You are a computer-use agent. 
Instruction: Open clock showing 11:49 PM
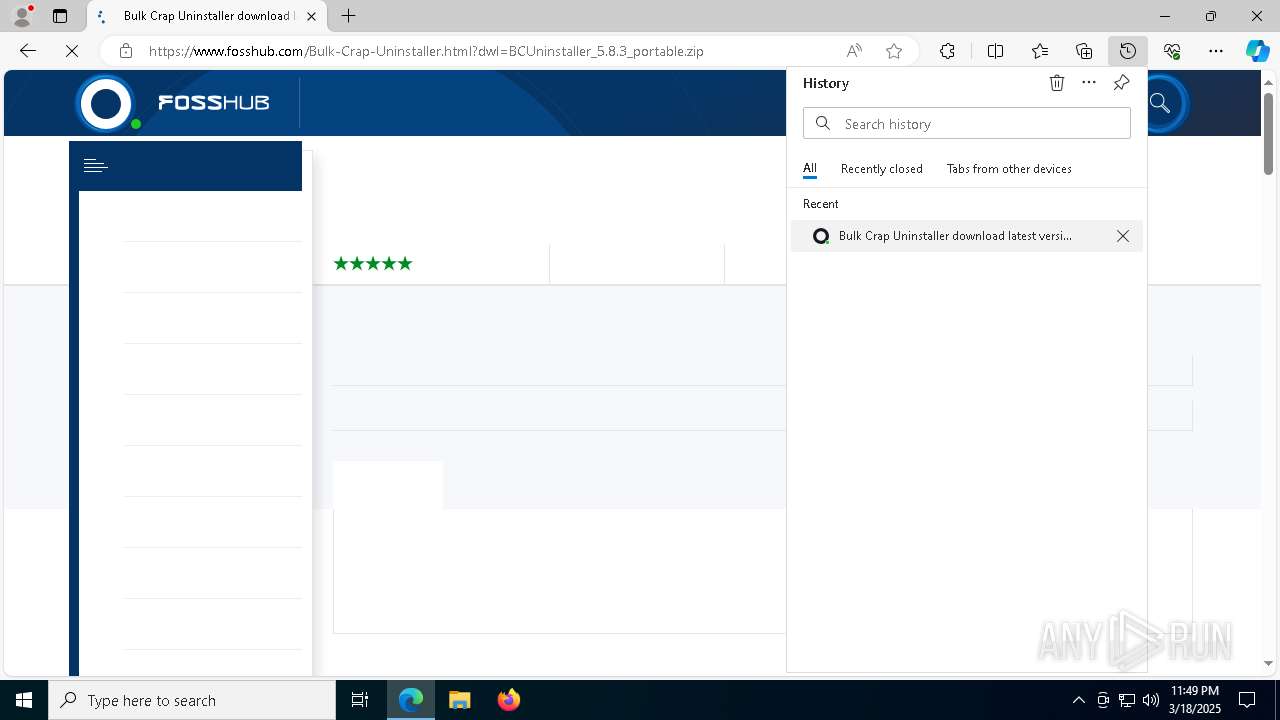1194,700
